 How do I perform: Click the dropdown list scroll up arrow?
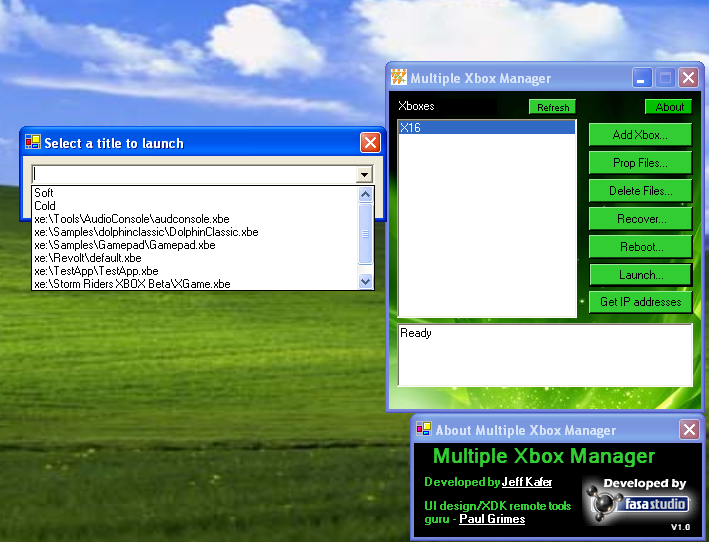365,194
